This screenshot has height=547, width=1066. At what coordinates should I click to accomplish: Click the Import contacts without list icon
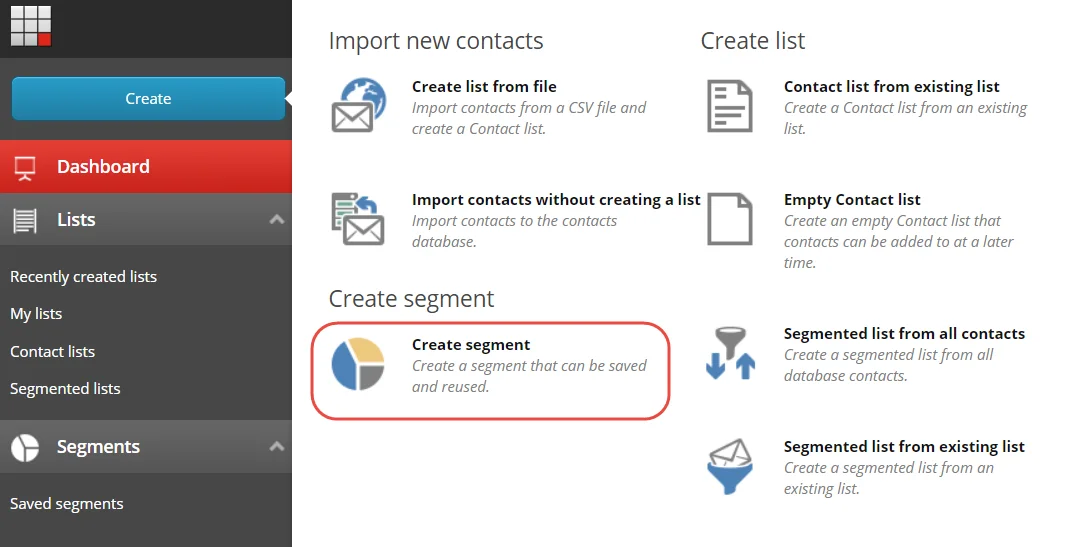[358, 219]
